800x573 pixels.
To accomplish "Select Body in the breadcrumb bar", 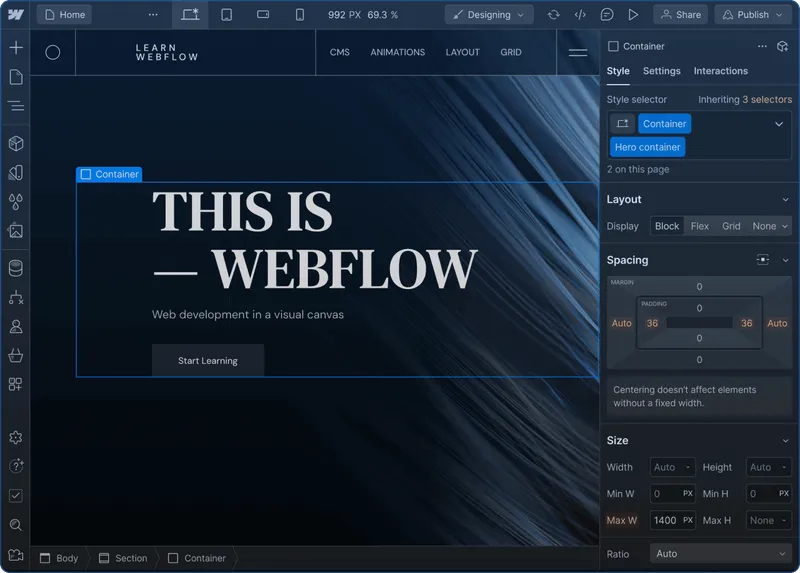I will click(59, 558).
